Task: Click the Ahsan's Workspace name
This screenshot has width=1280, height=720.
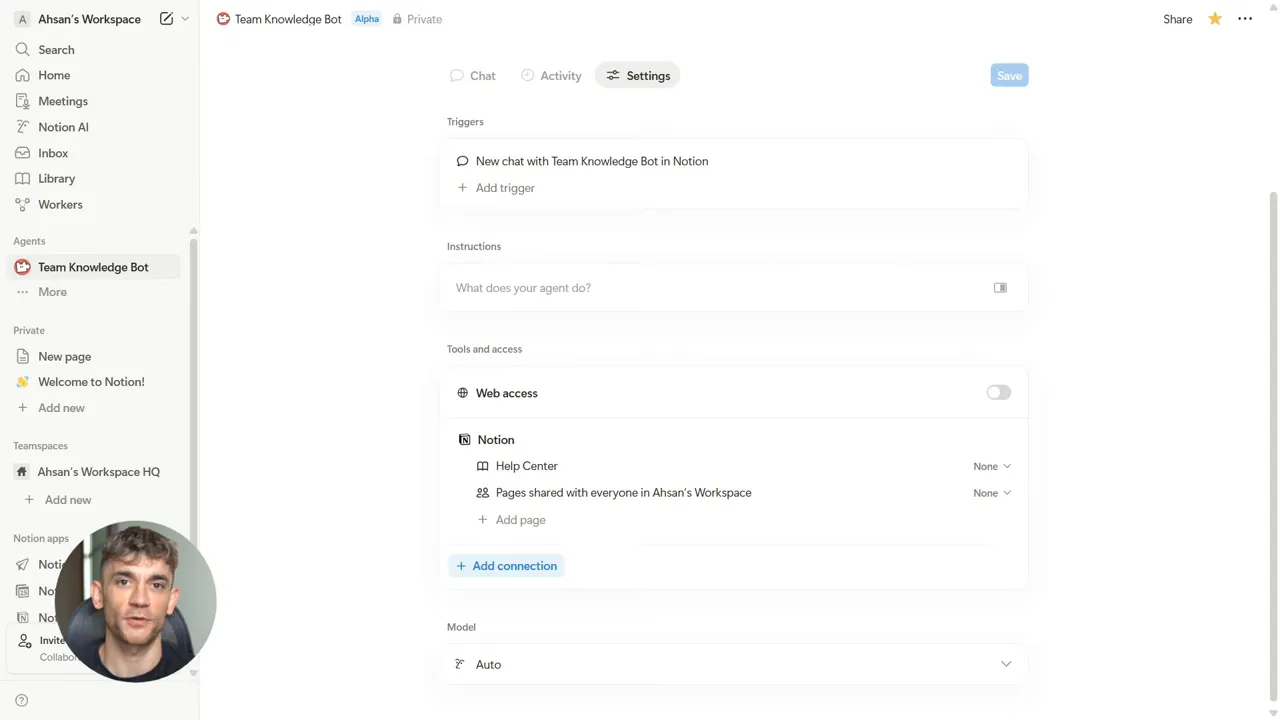Action: (89, 19)
